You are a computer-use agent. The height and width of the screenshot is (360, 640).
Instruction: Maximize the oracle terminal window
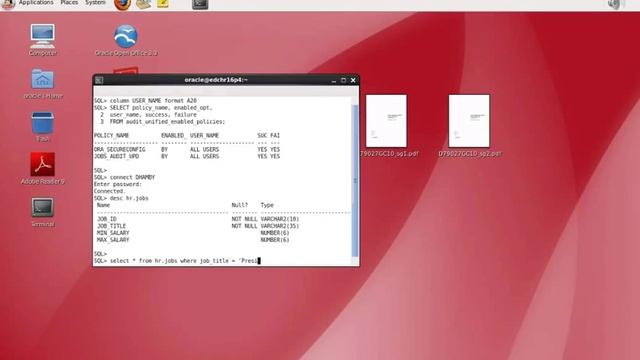pos(343,80)
